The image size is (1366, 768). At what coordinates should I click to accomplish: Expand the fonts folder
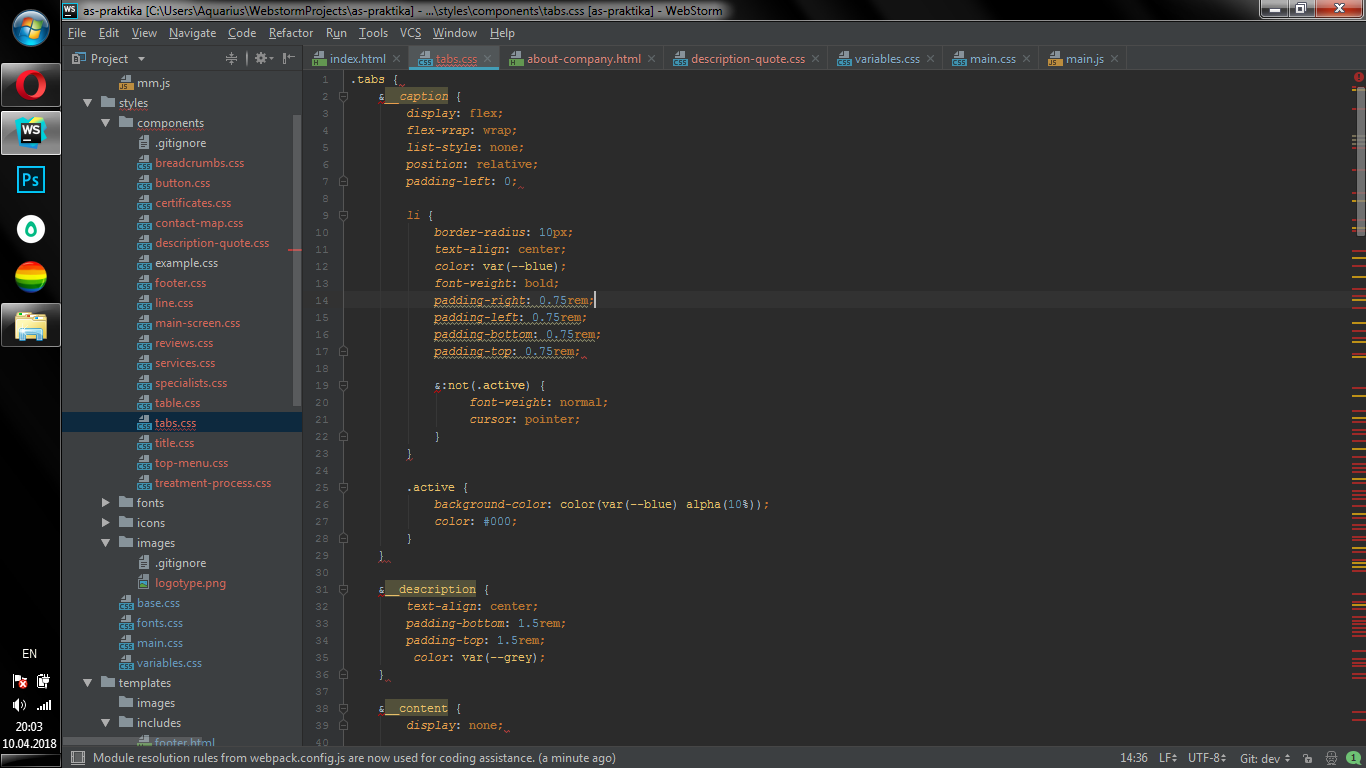[x=106, y=503]
